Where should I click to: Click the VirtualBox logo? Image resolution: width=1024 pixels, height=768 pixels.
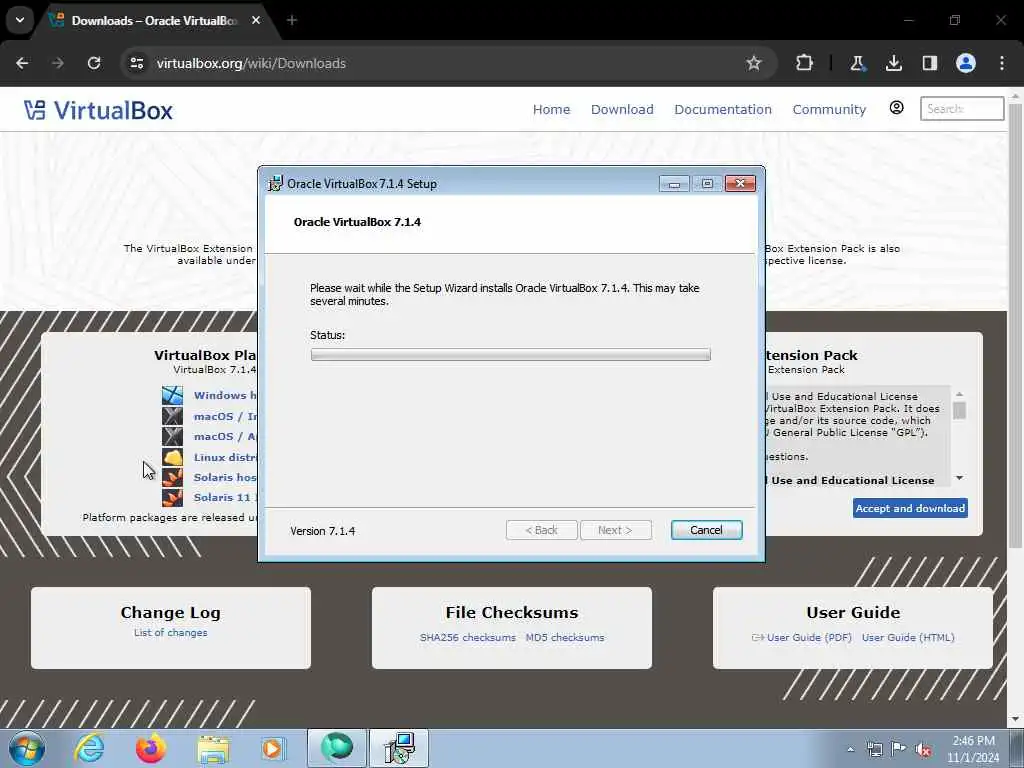click(x=98, y=110)
